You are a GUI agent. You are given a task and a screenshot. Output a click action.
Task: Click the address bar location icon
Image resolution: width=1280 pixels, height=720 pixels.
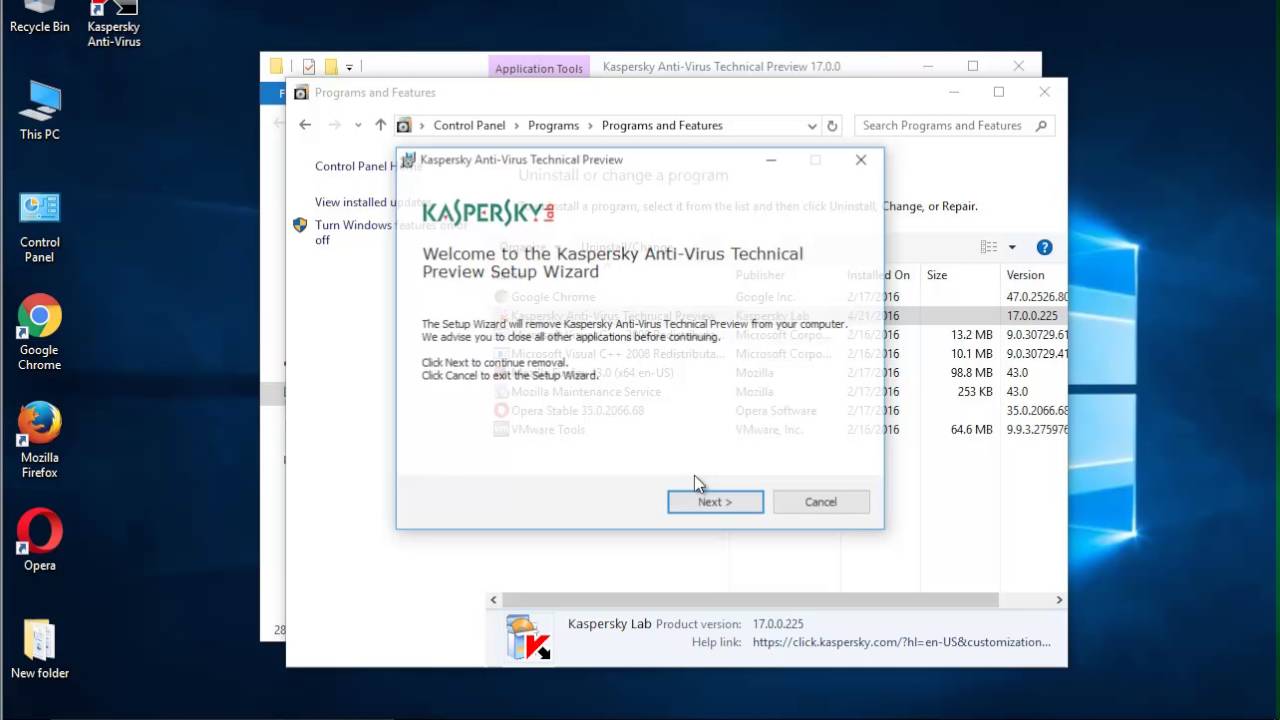click(404, 125)
